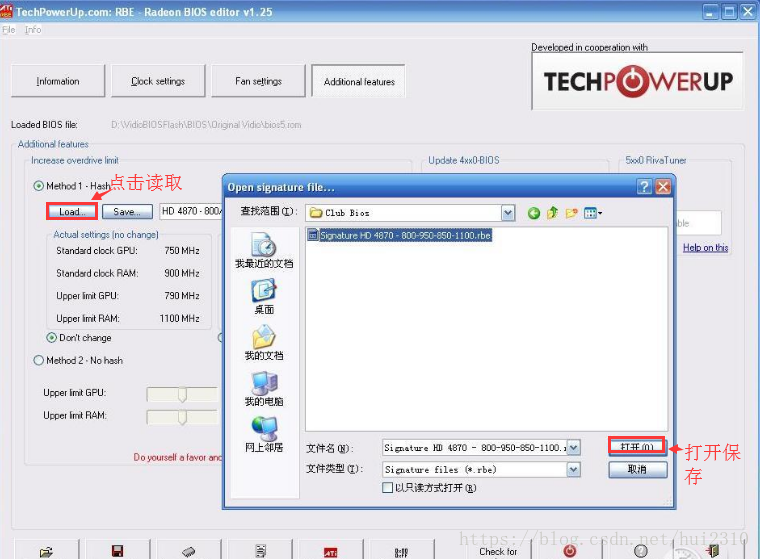Click the question mark help icon at bottom

[x=640, y=551]
